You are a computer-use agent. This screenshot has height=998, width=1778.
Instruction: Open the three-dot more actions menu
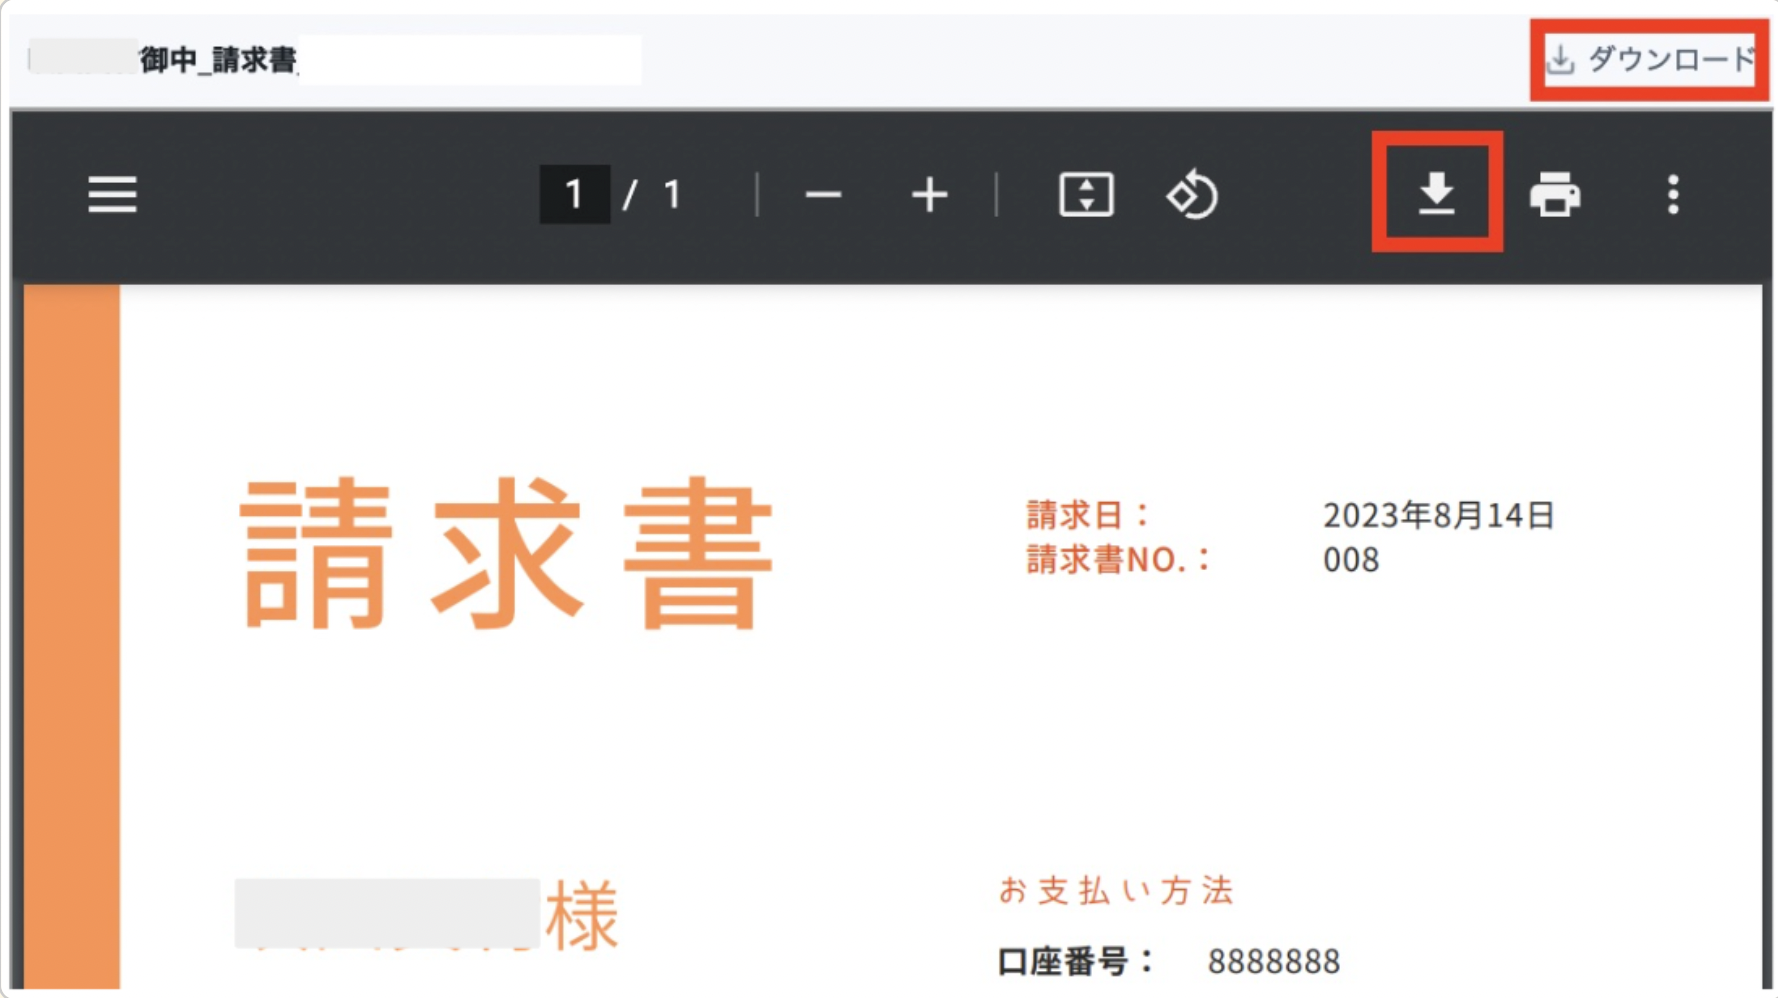1673,194
